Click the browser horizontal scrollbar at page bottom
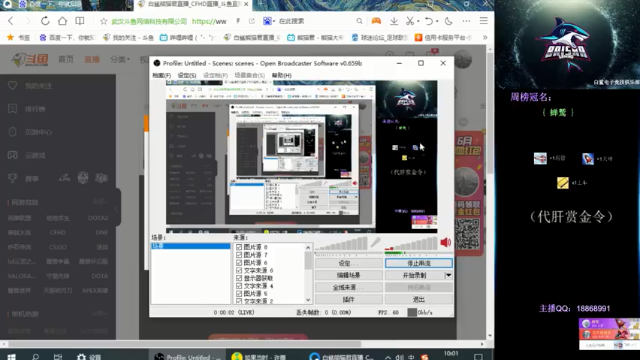 pos(184,344)
